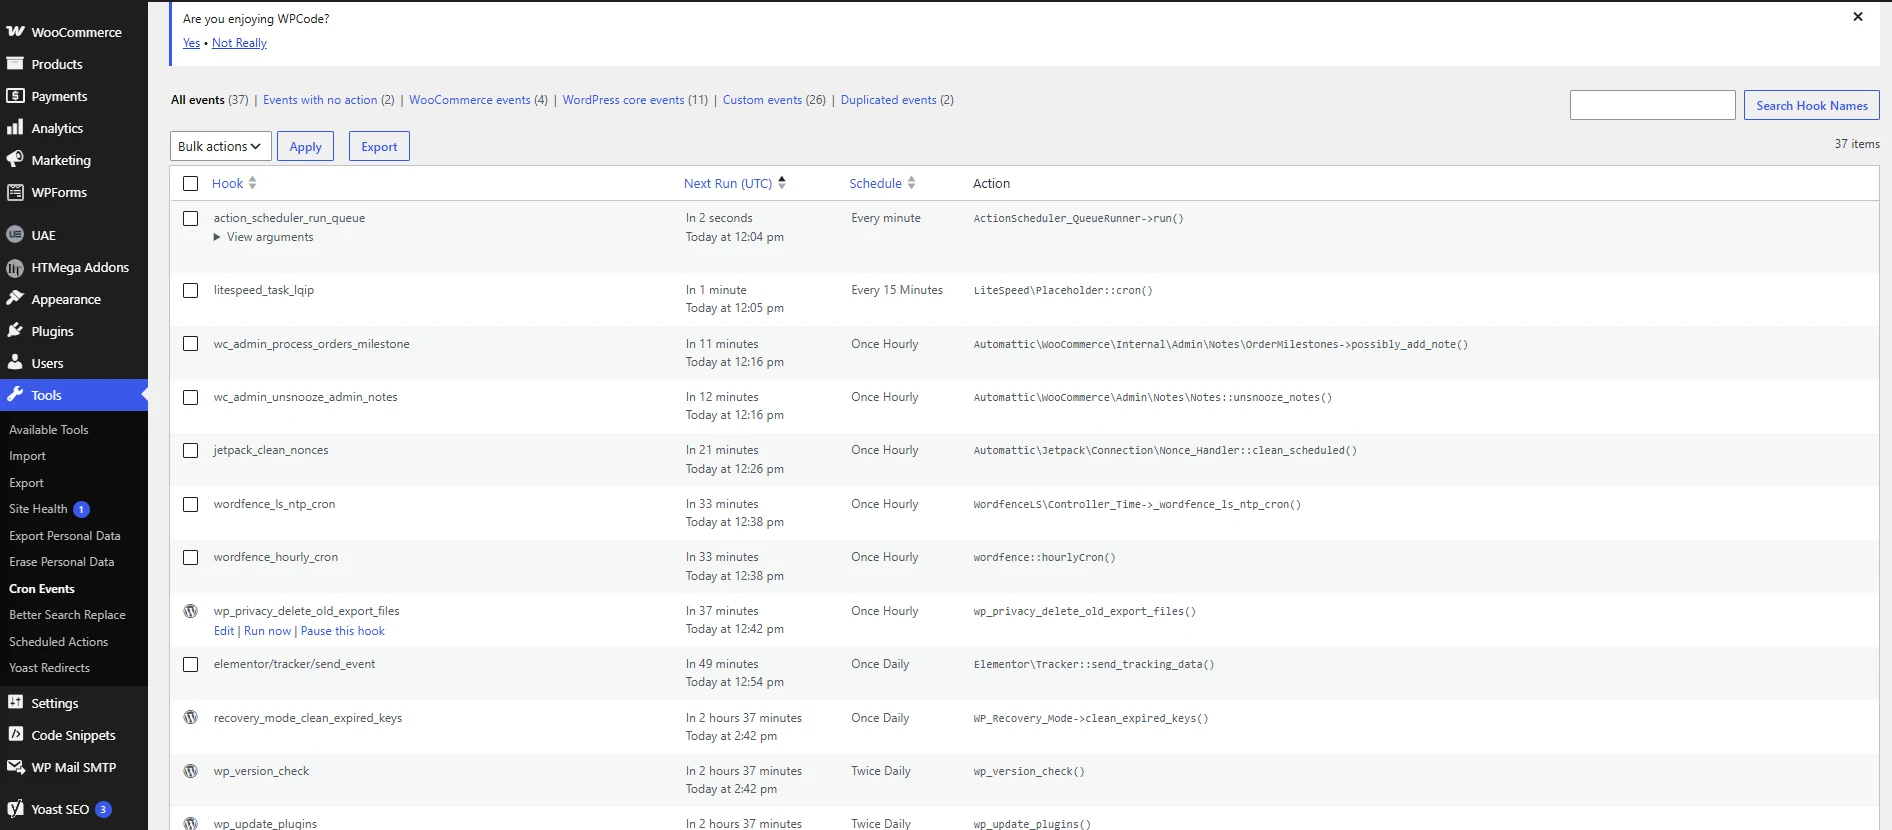Check the wordfence_ls_ntp_cron checkbox
This screenshot has height=830, width=1892.
[191, 504]
